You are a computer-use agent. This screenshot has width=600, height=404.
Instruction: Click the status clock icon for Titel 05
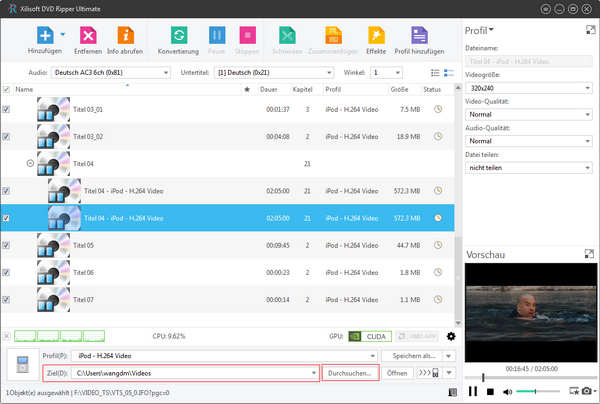pyautogui.click(x=438, y=245)
